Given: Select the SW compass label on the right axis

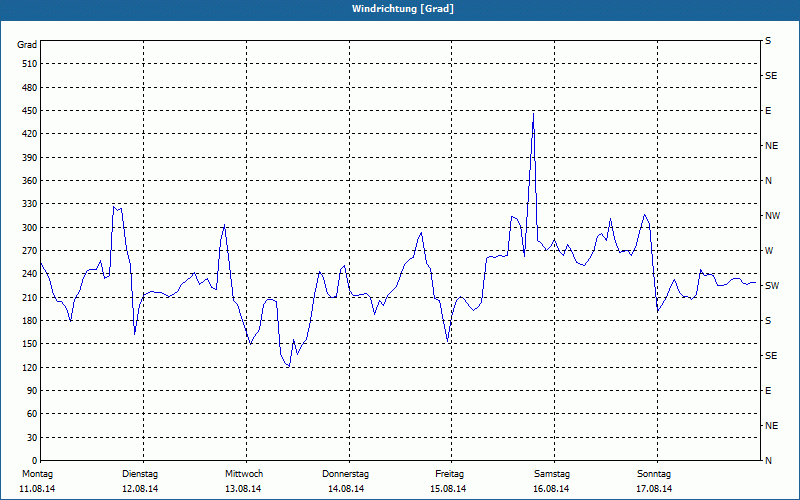Looking at the screenshot, I should tap(772, 286).
